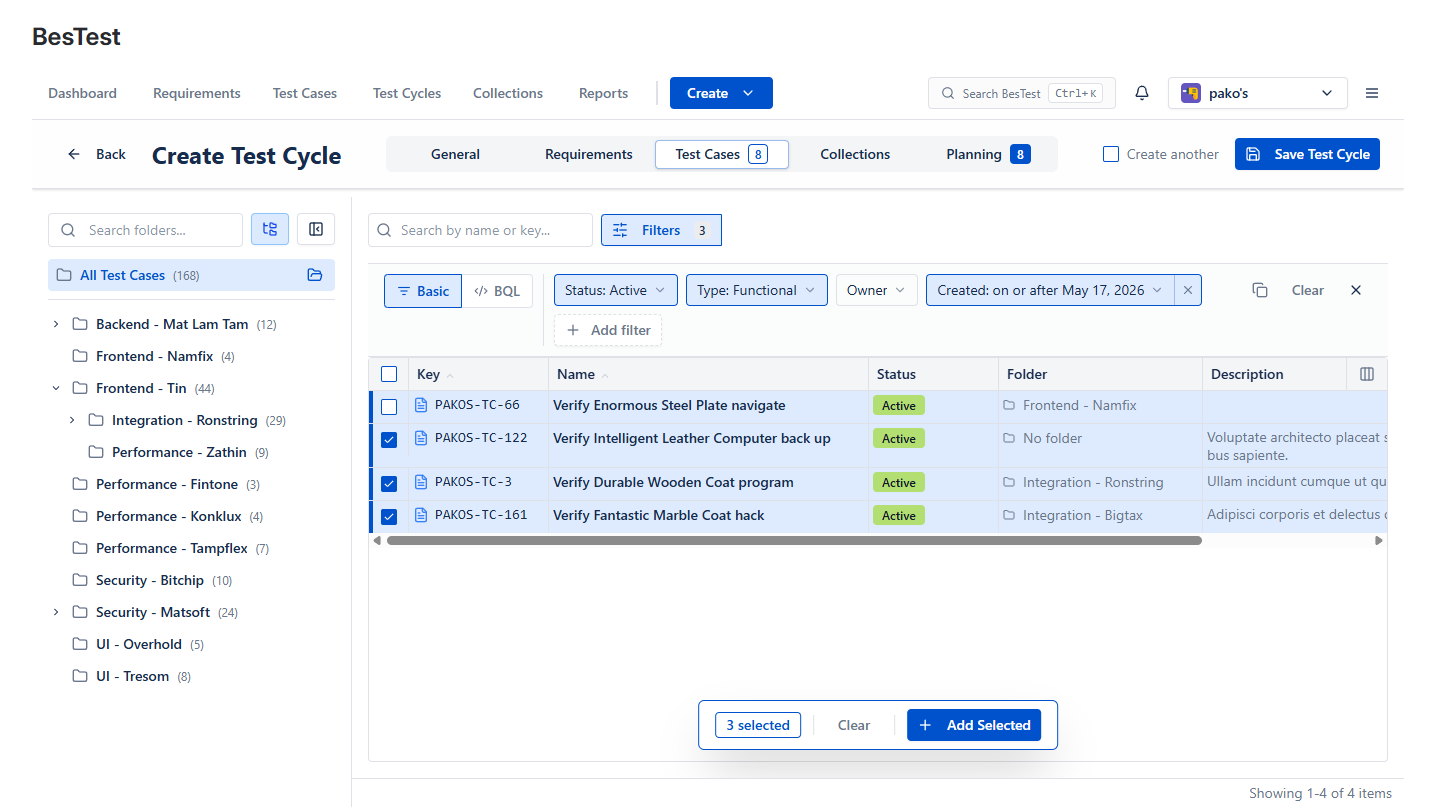The width and height of the screenshot is (1441, 808).
Task: Switch to Basic filter mode
Action: coord(423,291)
